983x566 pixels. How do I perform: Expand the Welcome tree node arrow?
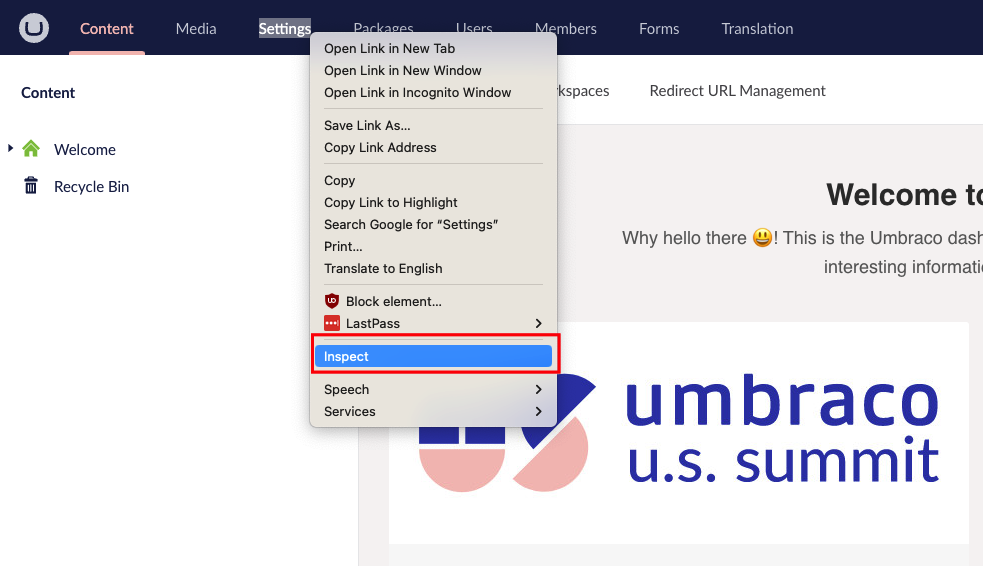point(10,149)
